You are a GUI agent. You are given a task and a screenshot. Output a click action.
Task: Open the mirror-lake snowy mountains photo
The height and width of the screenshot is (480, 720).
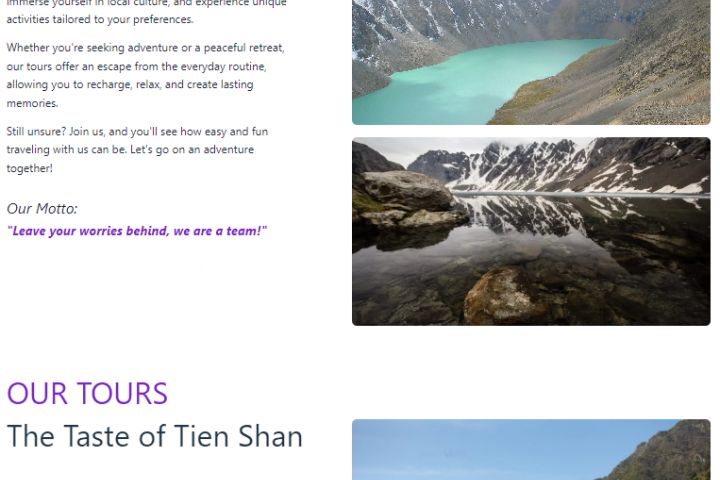click(531, 232)
